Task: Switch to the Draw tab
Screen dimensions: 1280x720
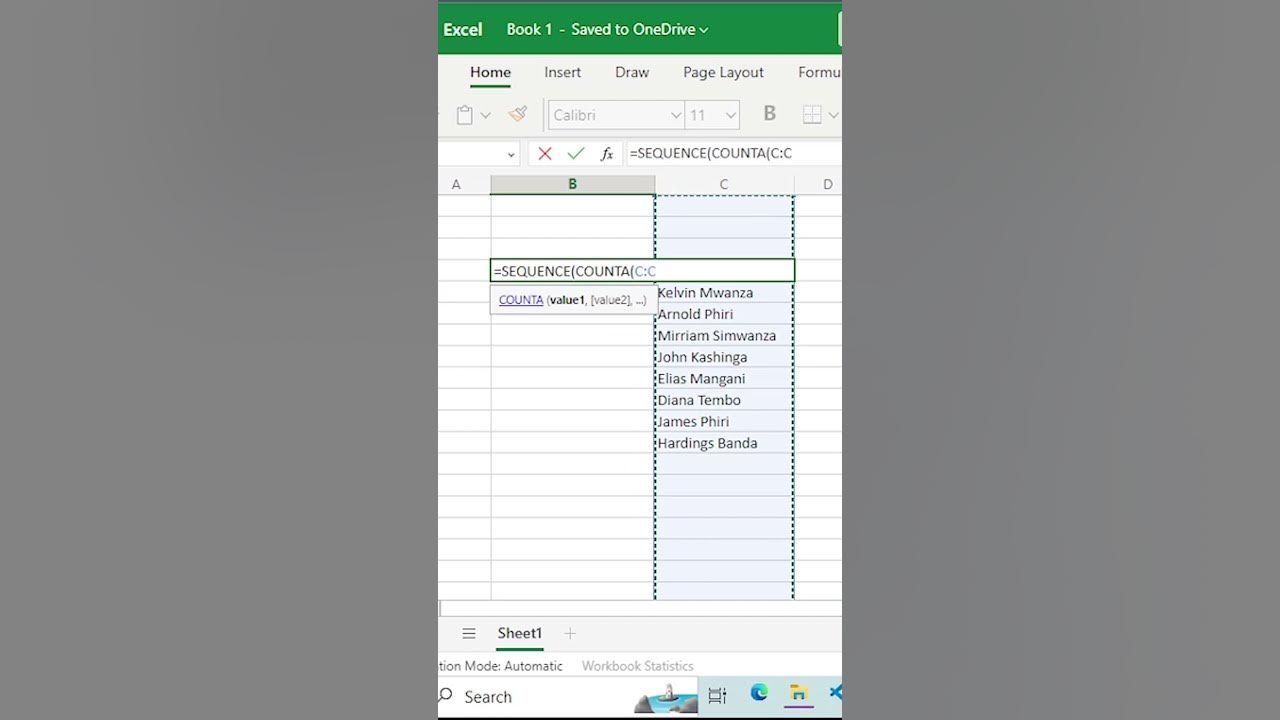Action: pos(632,72)
